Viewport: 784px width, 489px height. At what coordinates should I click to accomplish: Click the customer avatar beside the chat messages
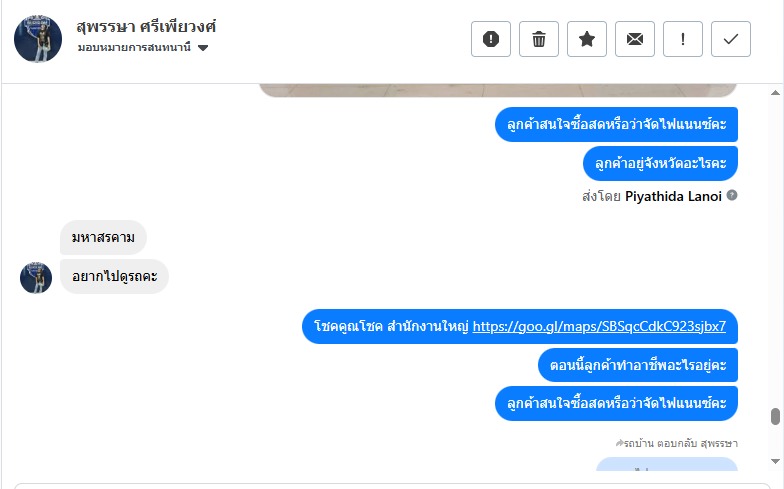[x=36, y=277]
